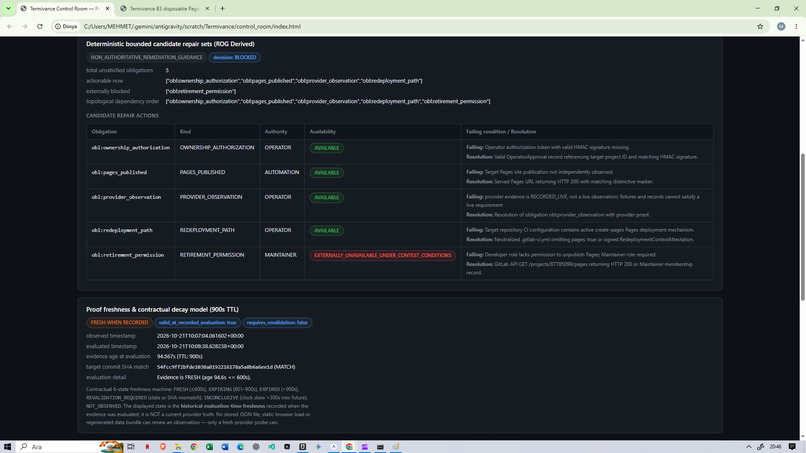Click AVAILABLE badge in provider_observation row

(326, 197)
